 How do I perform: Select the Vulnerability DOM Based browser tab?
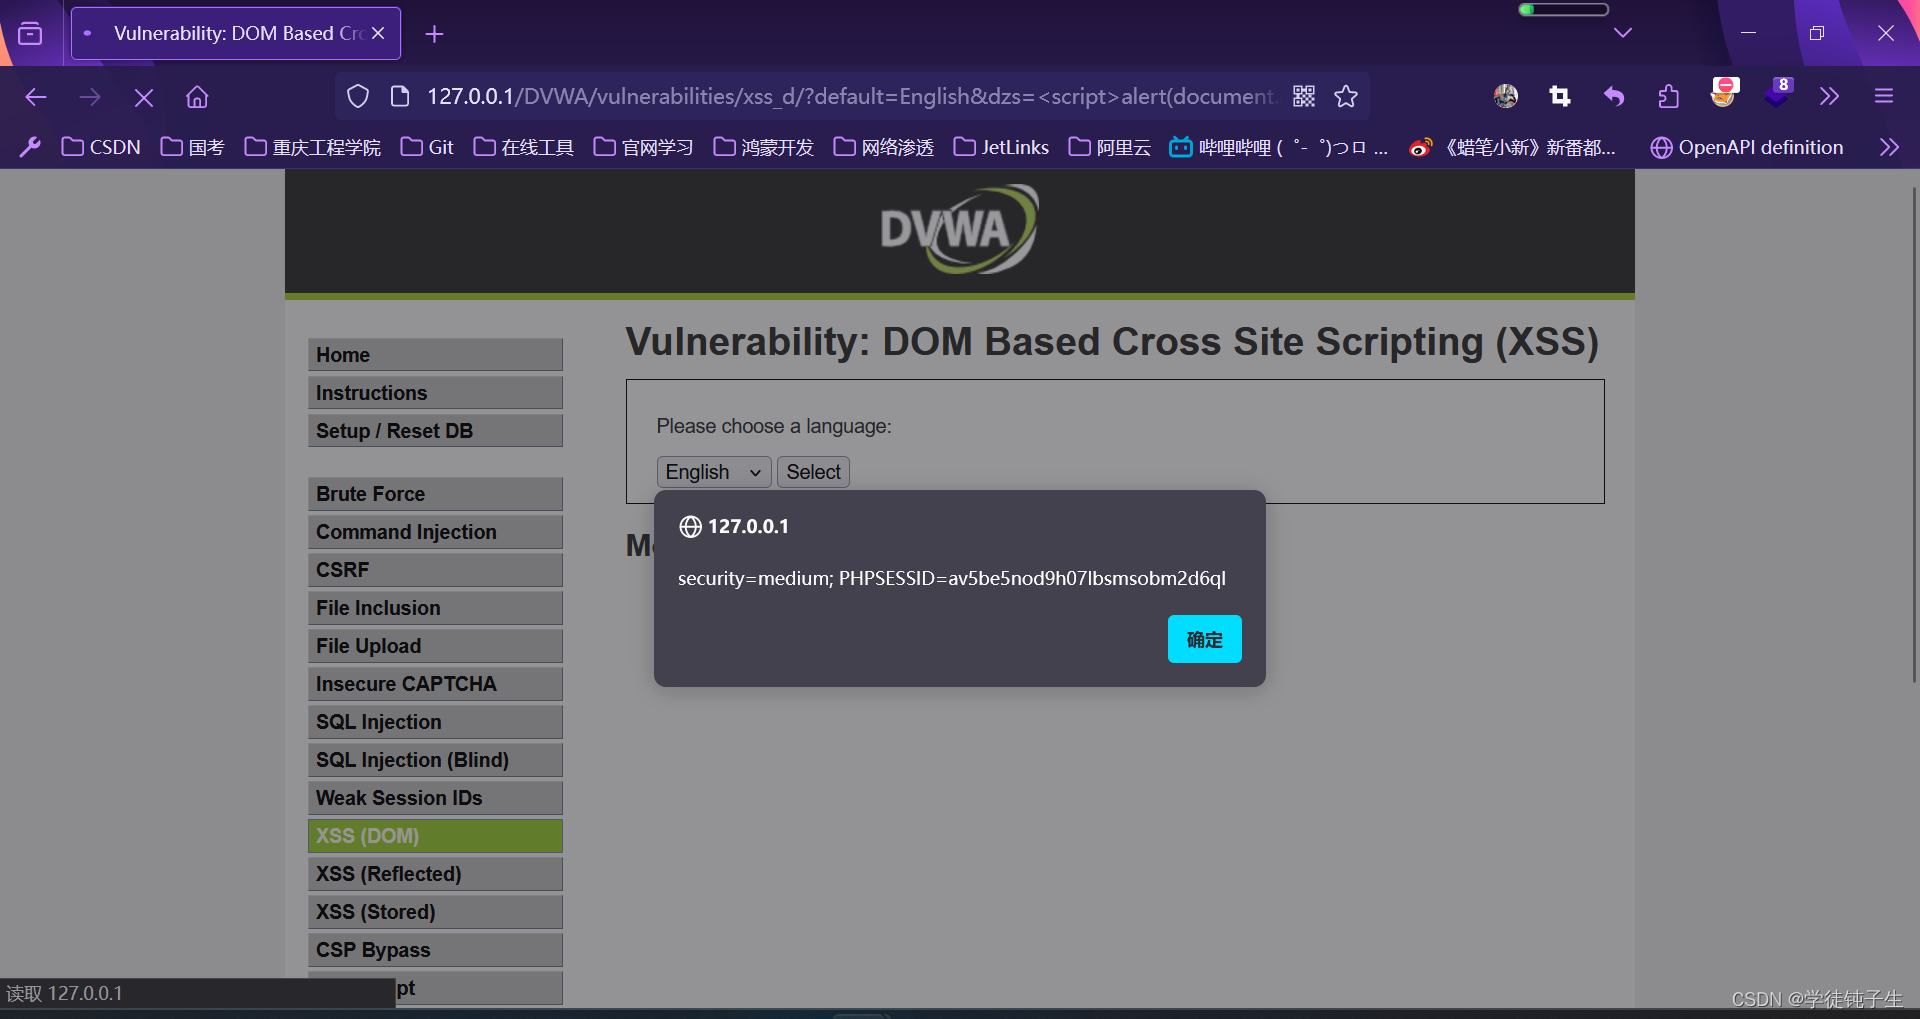(x=237, y=33)
